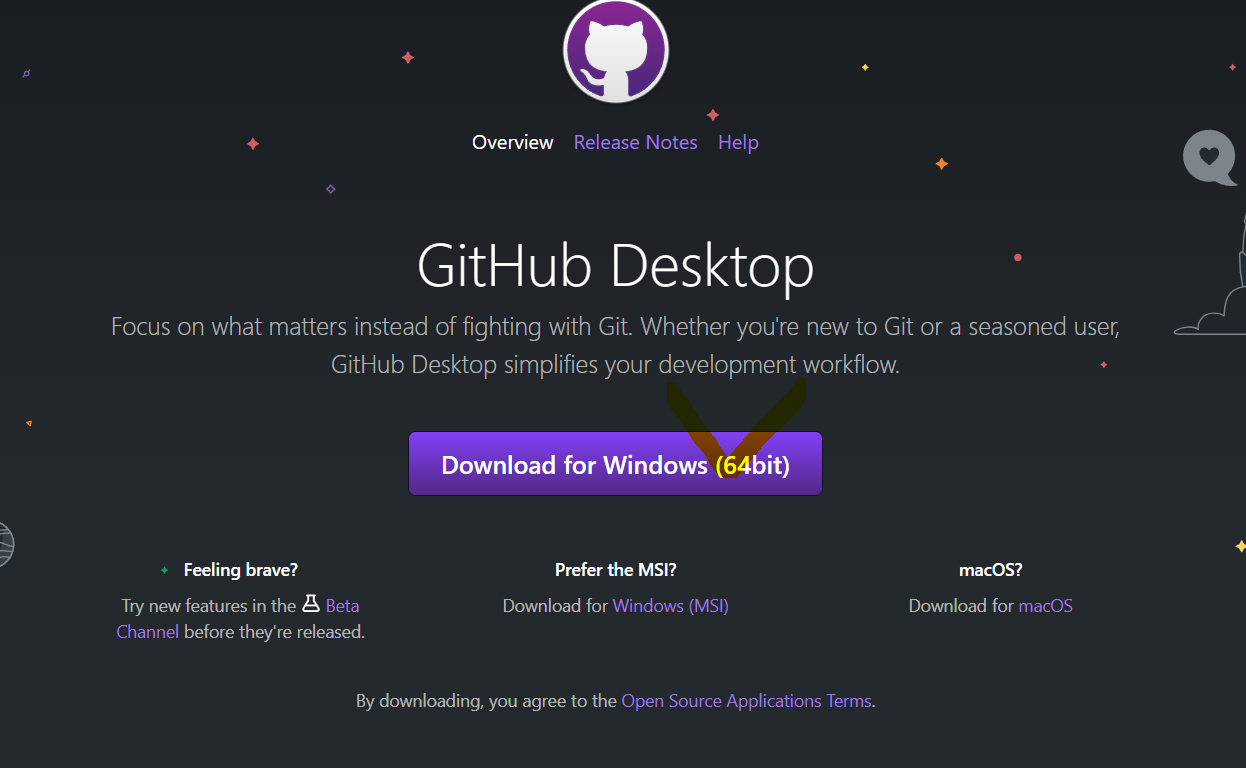The image size is (1246, 768).
Task: Click Download for Windows (64bit) button
Action: click(615, 464)
